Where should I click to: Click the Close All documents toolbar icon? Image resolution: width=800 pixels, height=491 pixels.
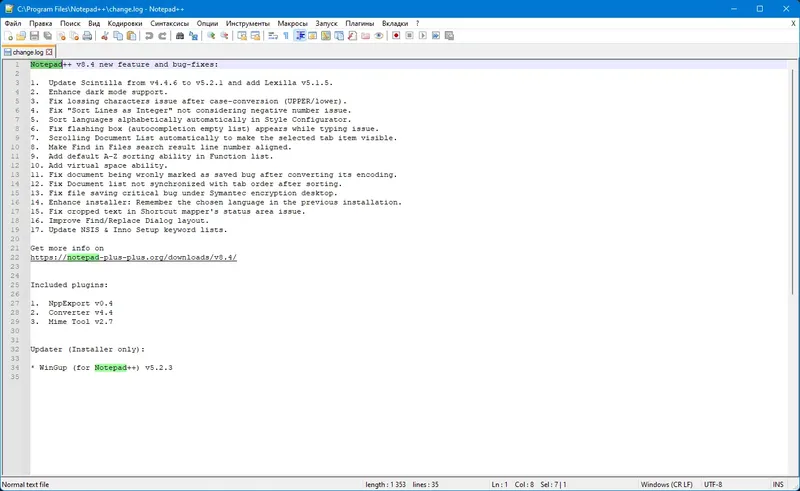[74, 36]
